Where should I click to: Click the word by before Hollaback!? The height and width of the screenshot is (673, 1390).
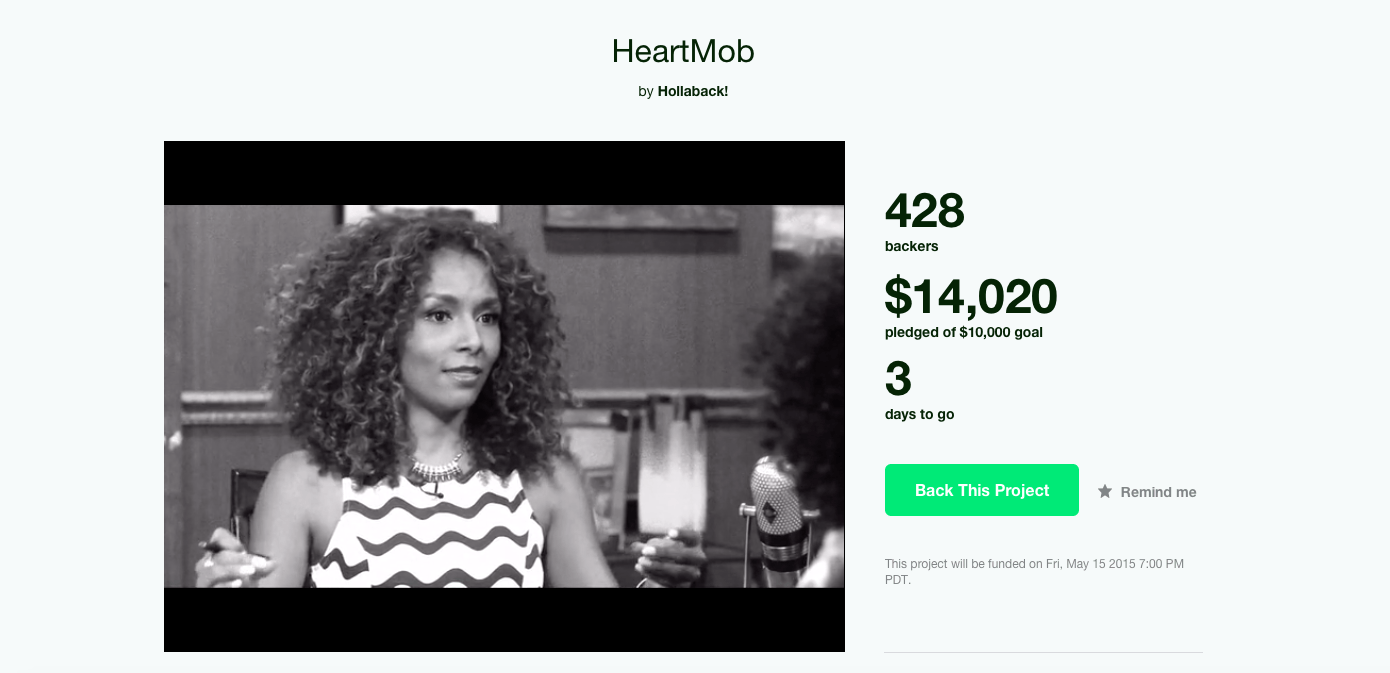coord(646,91)
